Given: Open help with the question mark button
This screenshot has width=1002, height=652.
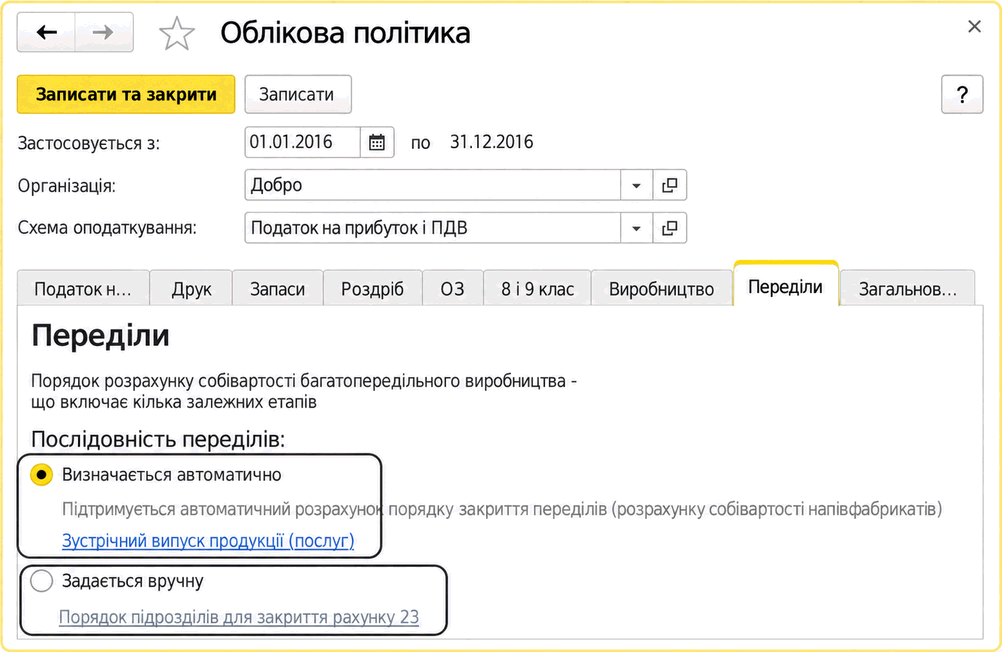Looking at the screenshot, I should [962, 95].
